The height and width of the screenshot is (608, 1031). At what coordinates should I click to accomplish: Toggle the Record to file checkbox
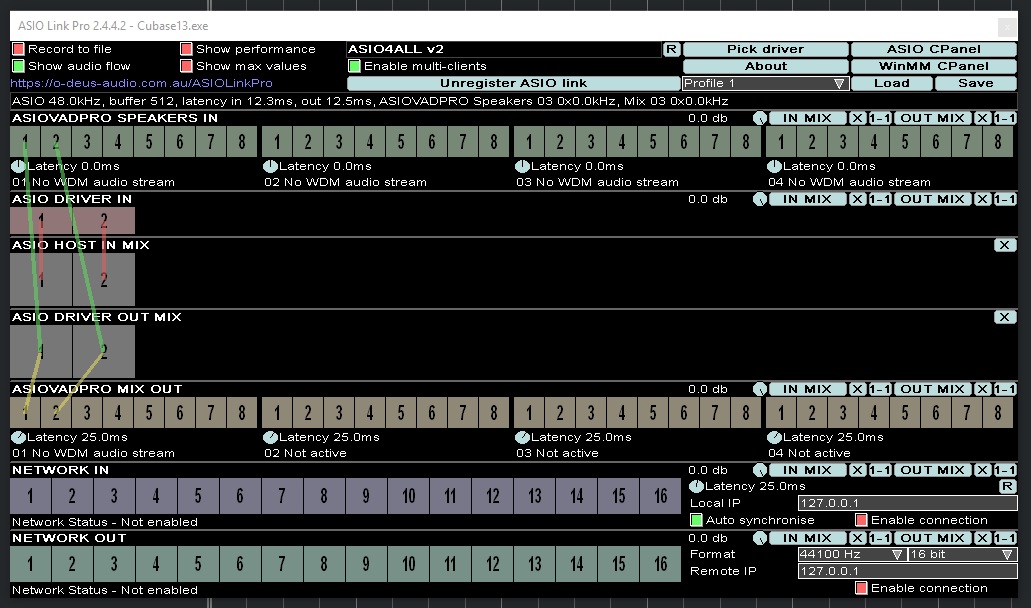(18, 49)
